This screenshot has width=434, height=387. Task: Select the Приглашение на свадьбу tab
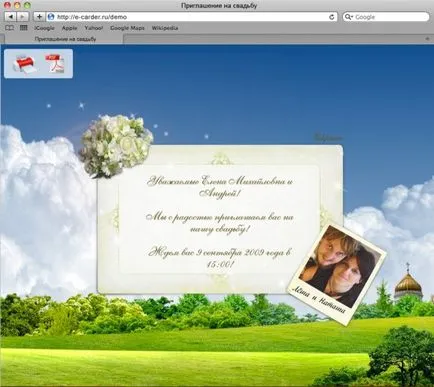click(65, 39)
